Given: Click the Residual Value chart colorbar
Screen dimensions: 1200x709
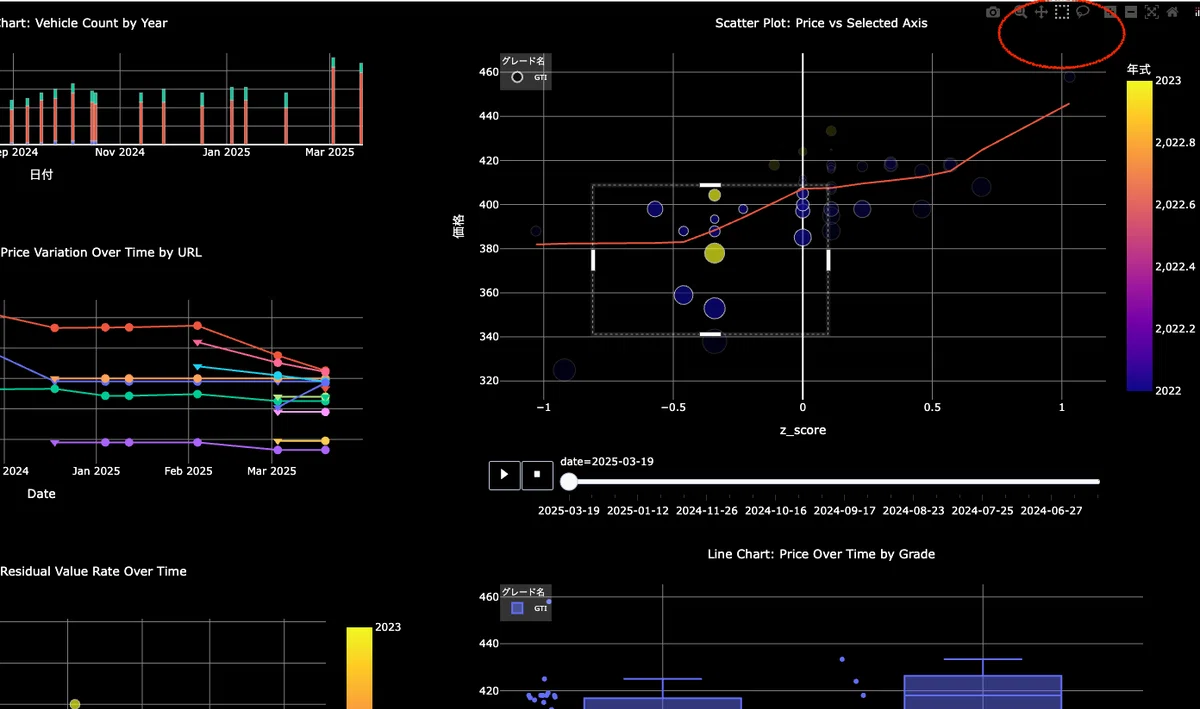Looking at the screenshot, I should 359,668.
